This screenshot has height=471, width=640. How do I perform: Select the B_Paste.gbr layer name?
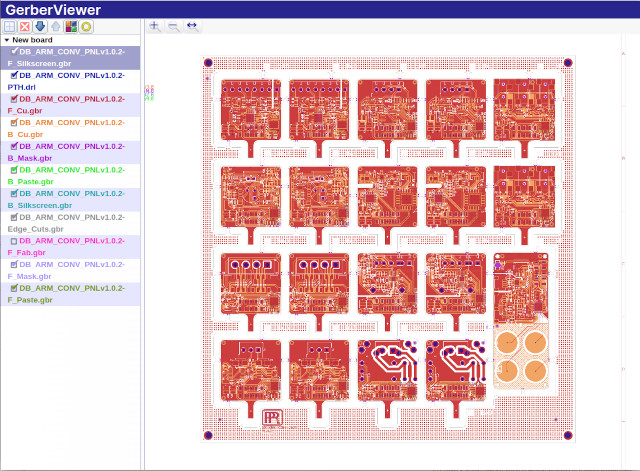pos(30,181)
